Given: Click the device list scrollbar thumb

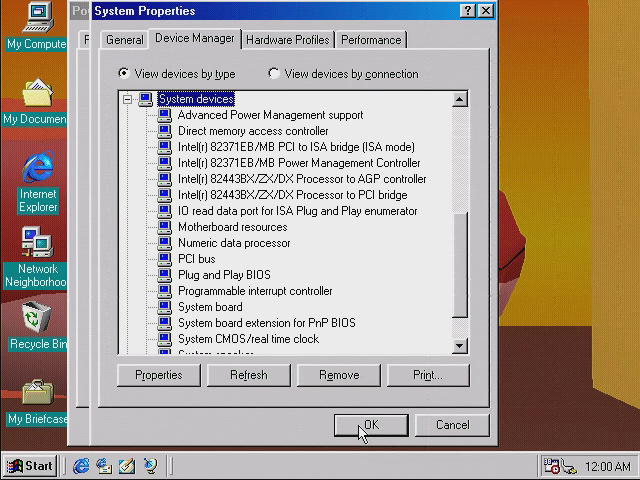Looking at the screenshot, I should (460, 264).
